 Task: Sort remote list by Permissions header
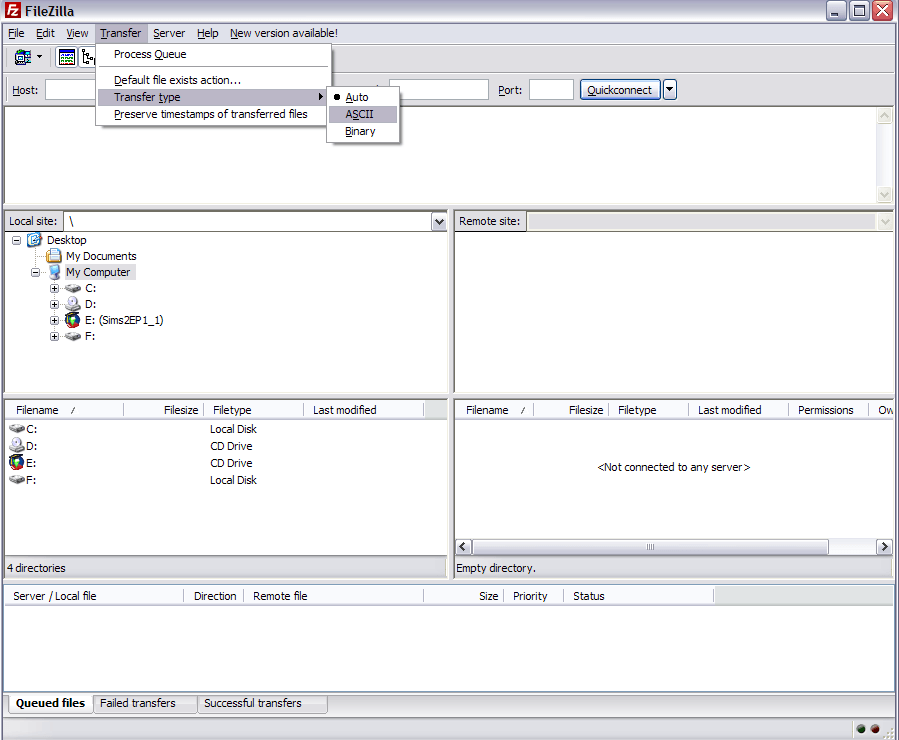(828, 410)
